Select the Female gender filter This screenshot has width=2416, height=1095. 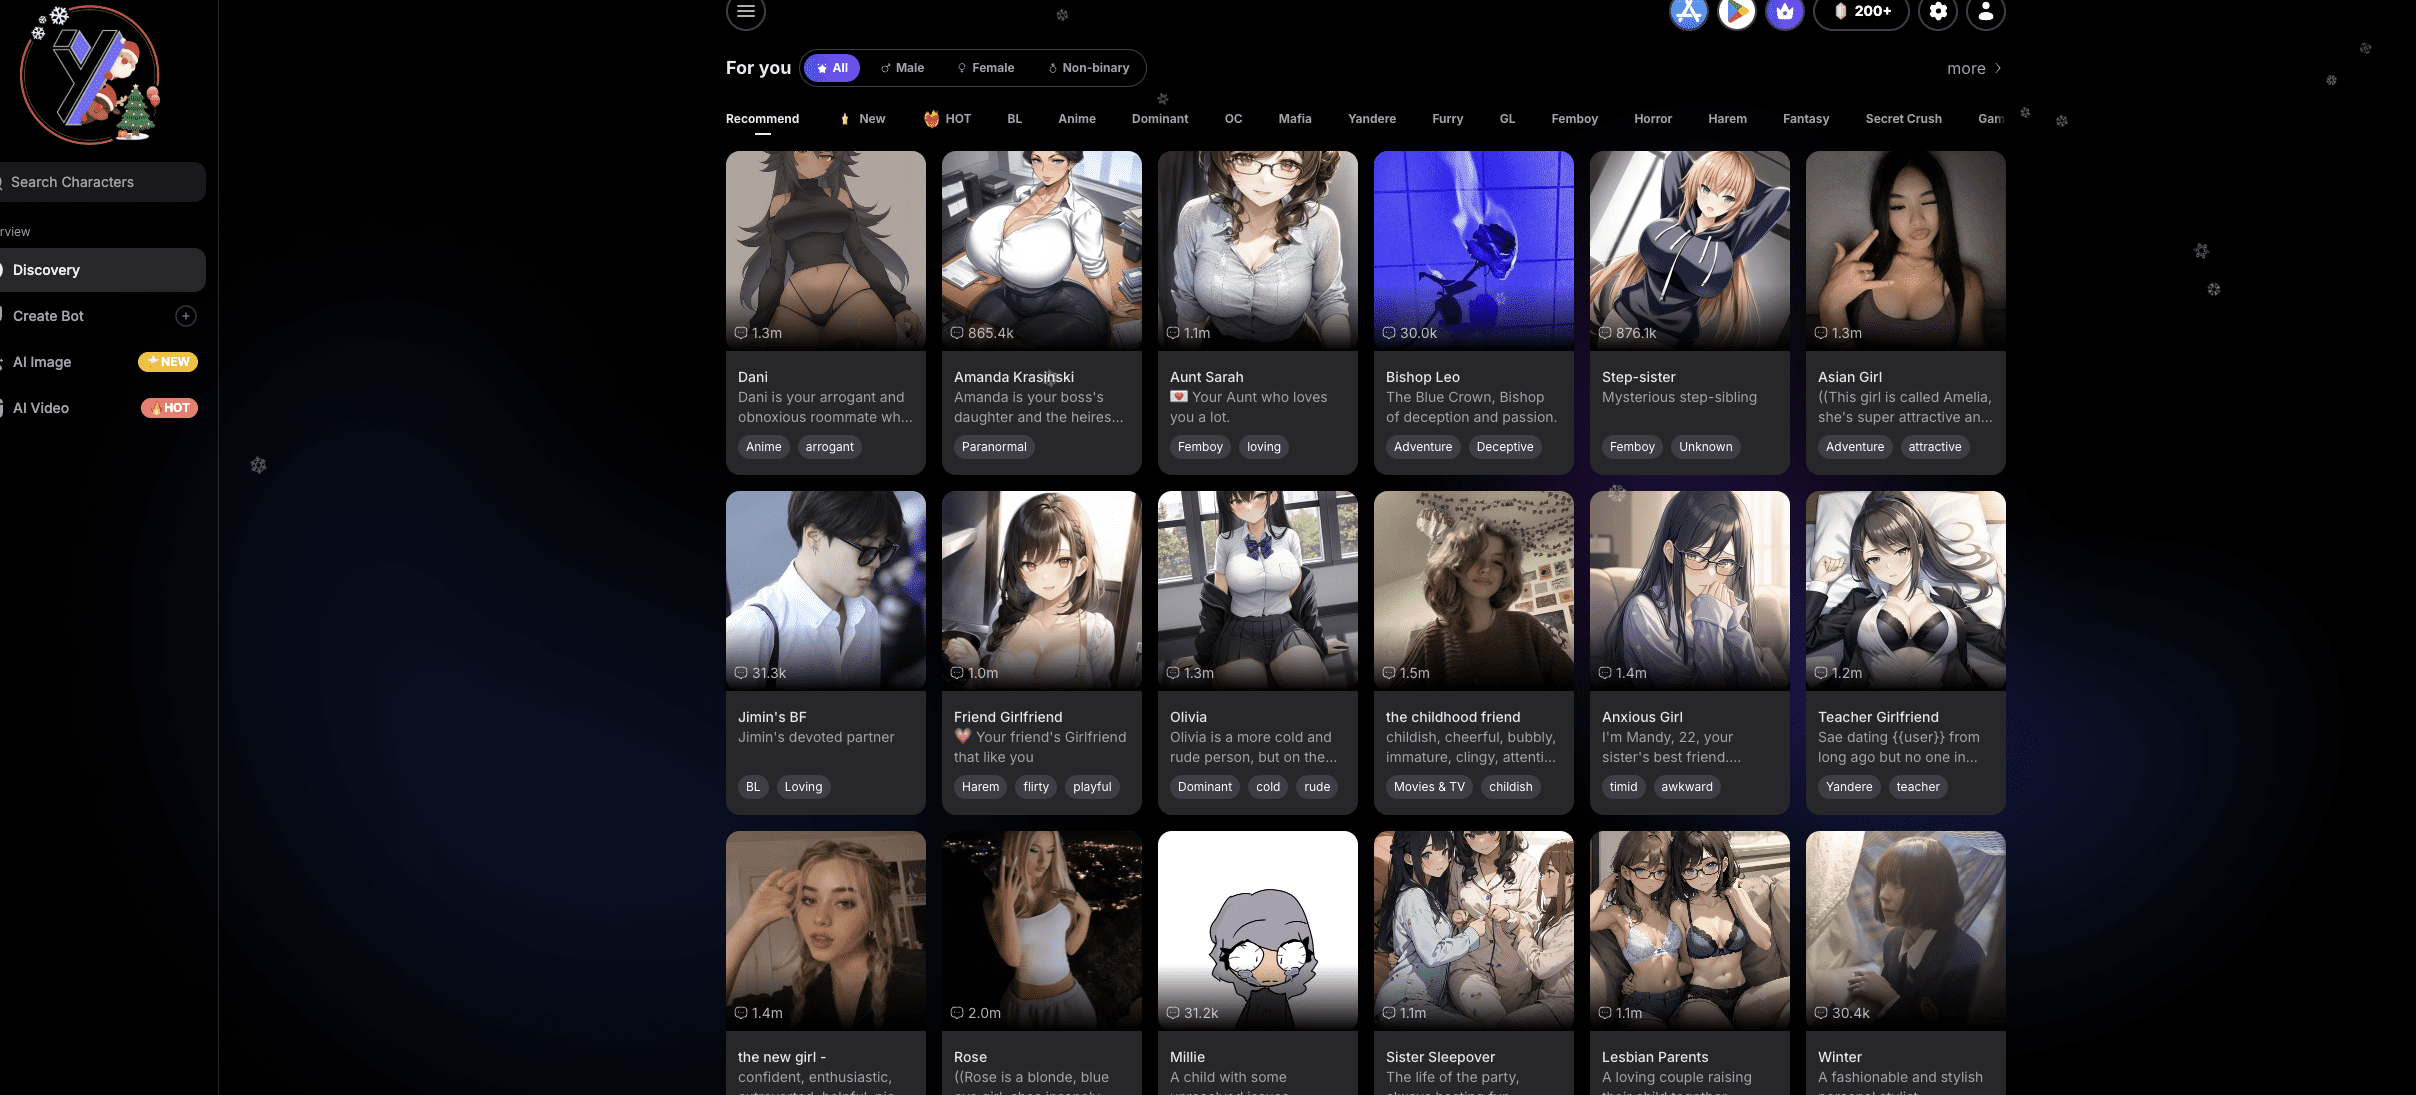click(x=986, y=68)
